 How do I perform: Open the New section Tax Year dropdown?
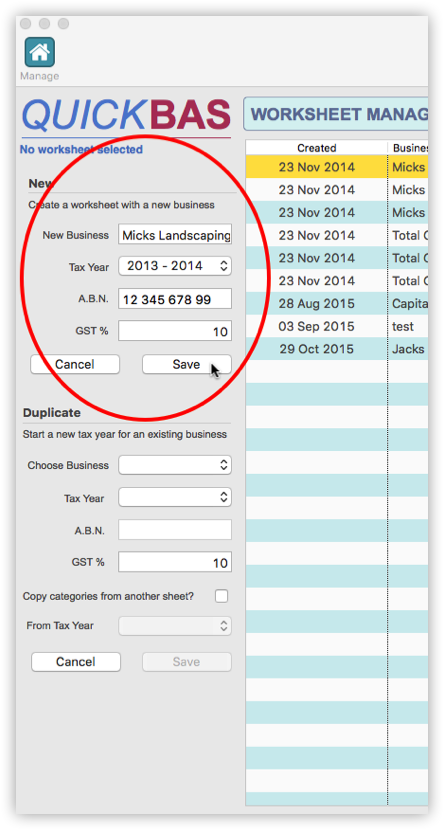tap(175, 266)
